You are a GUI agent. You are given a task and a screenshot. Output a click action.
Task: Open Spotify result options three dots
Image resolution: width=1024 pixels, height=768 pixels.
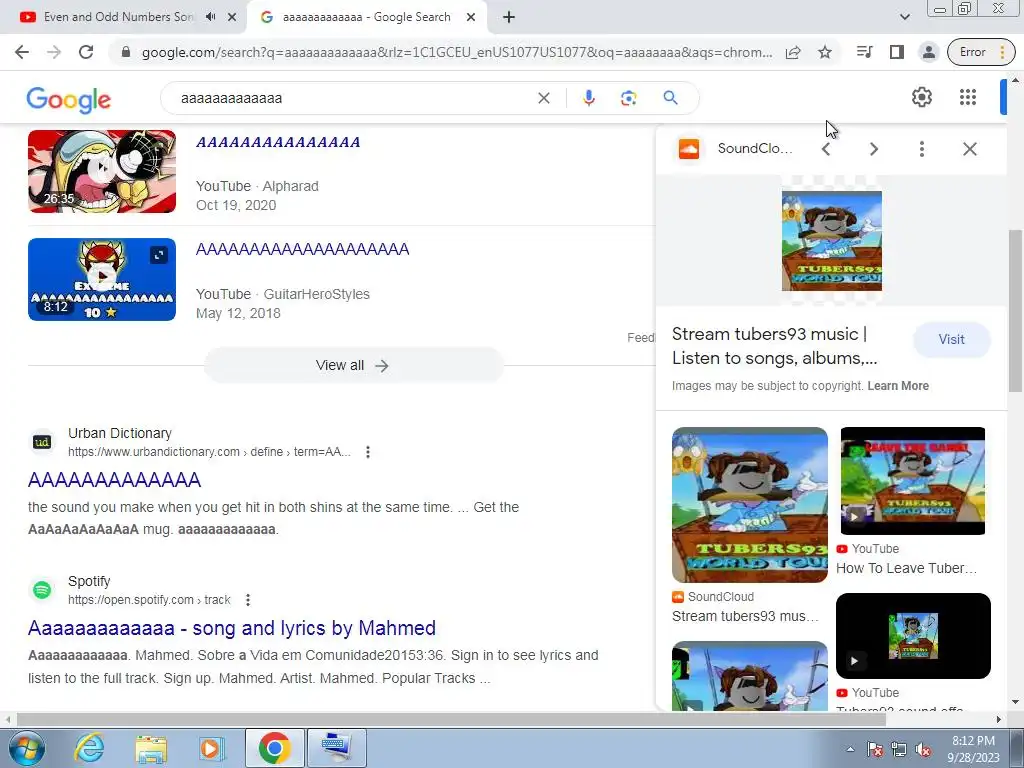coord(248,600)
